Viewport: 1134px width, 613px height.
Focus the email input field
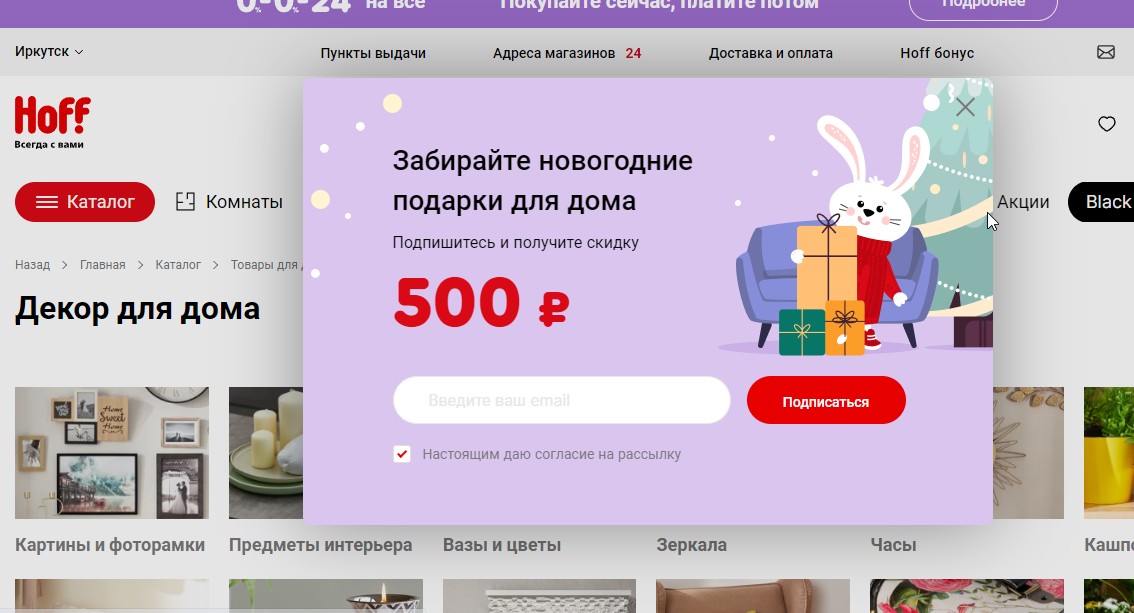pyautogui.click(x=562, y=400)
